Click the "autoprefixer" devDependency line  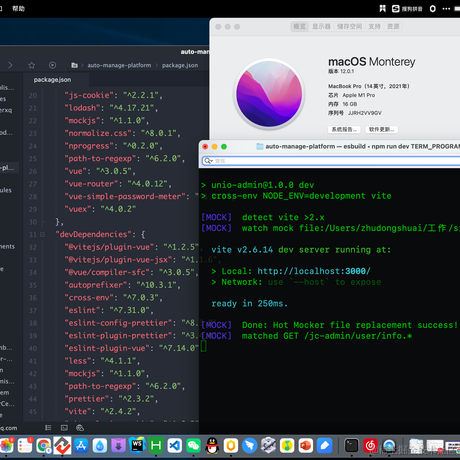click(x=122, y=285)
